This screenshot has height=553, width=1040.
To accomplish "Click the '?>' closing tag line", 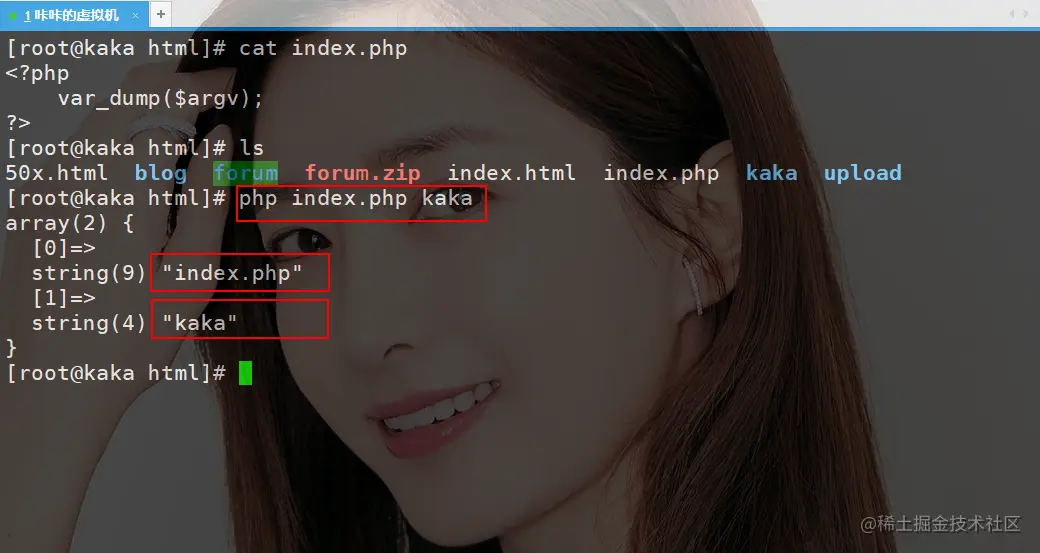I will coord(18,123).
